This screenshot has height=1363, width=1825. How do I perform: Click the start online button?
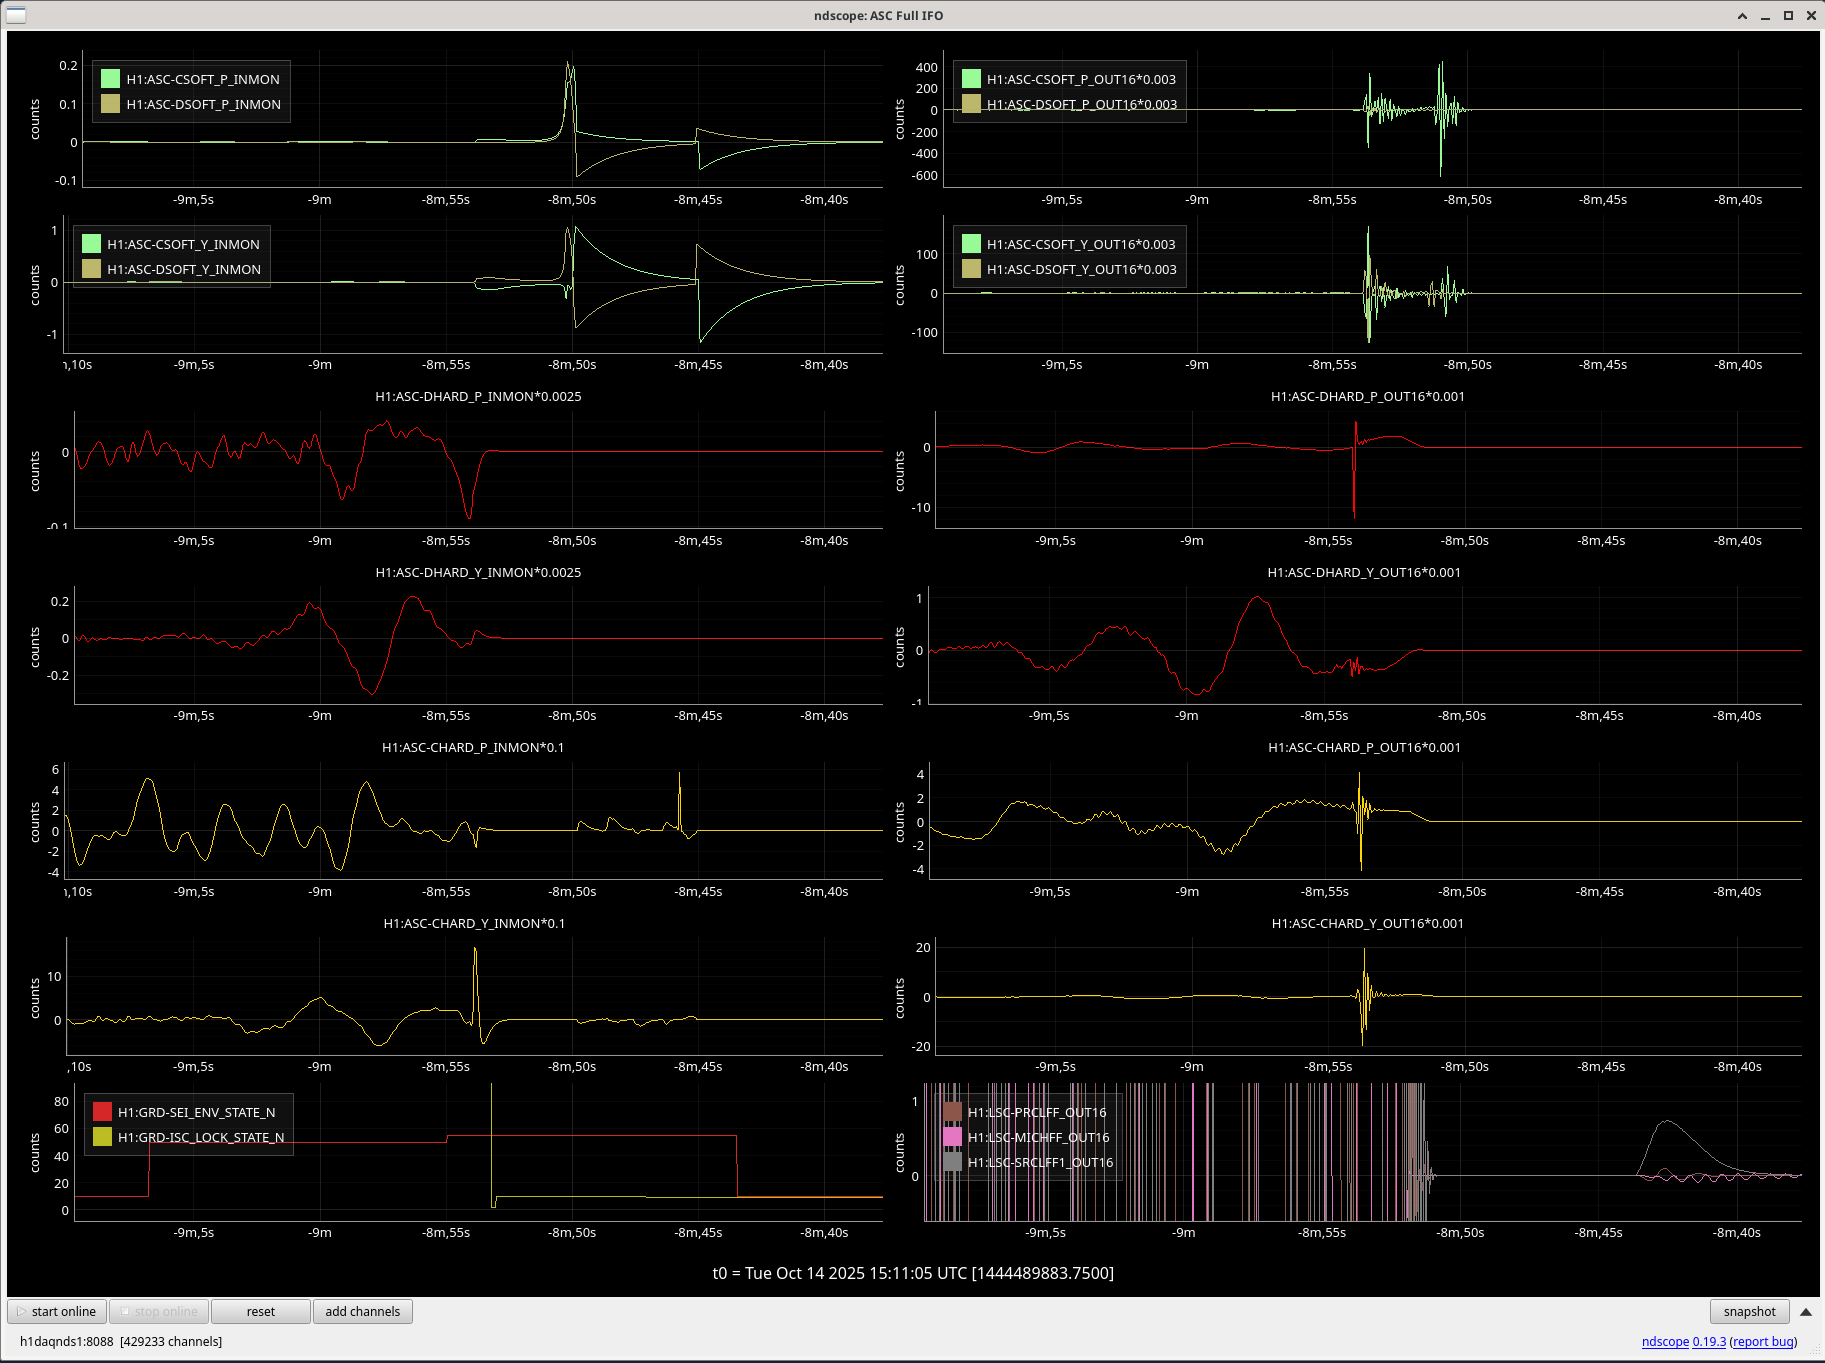click(57, 1311)
